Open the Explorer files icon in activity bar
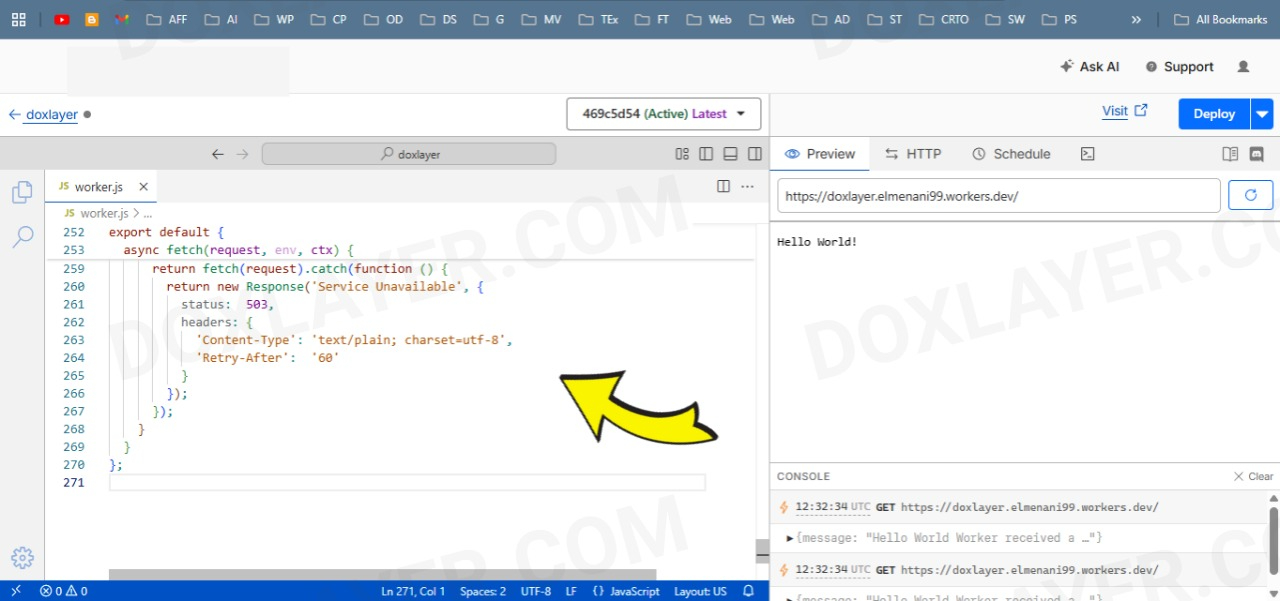Viewport: 1280px width, 601px height. click(x=22, y=192)
